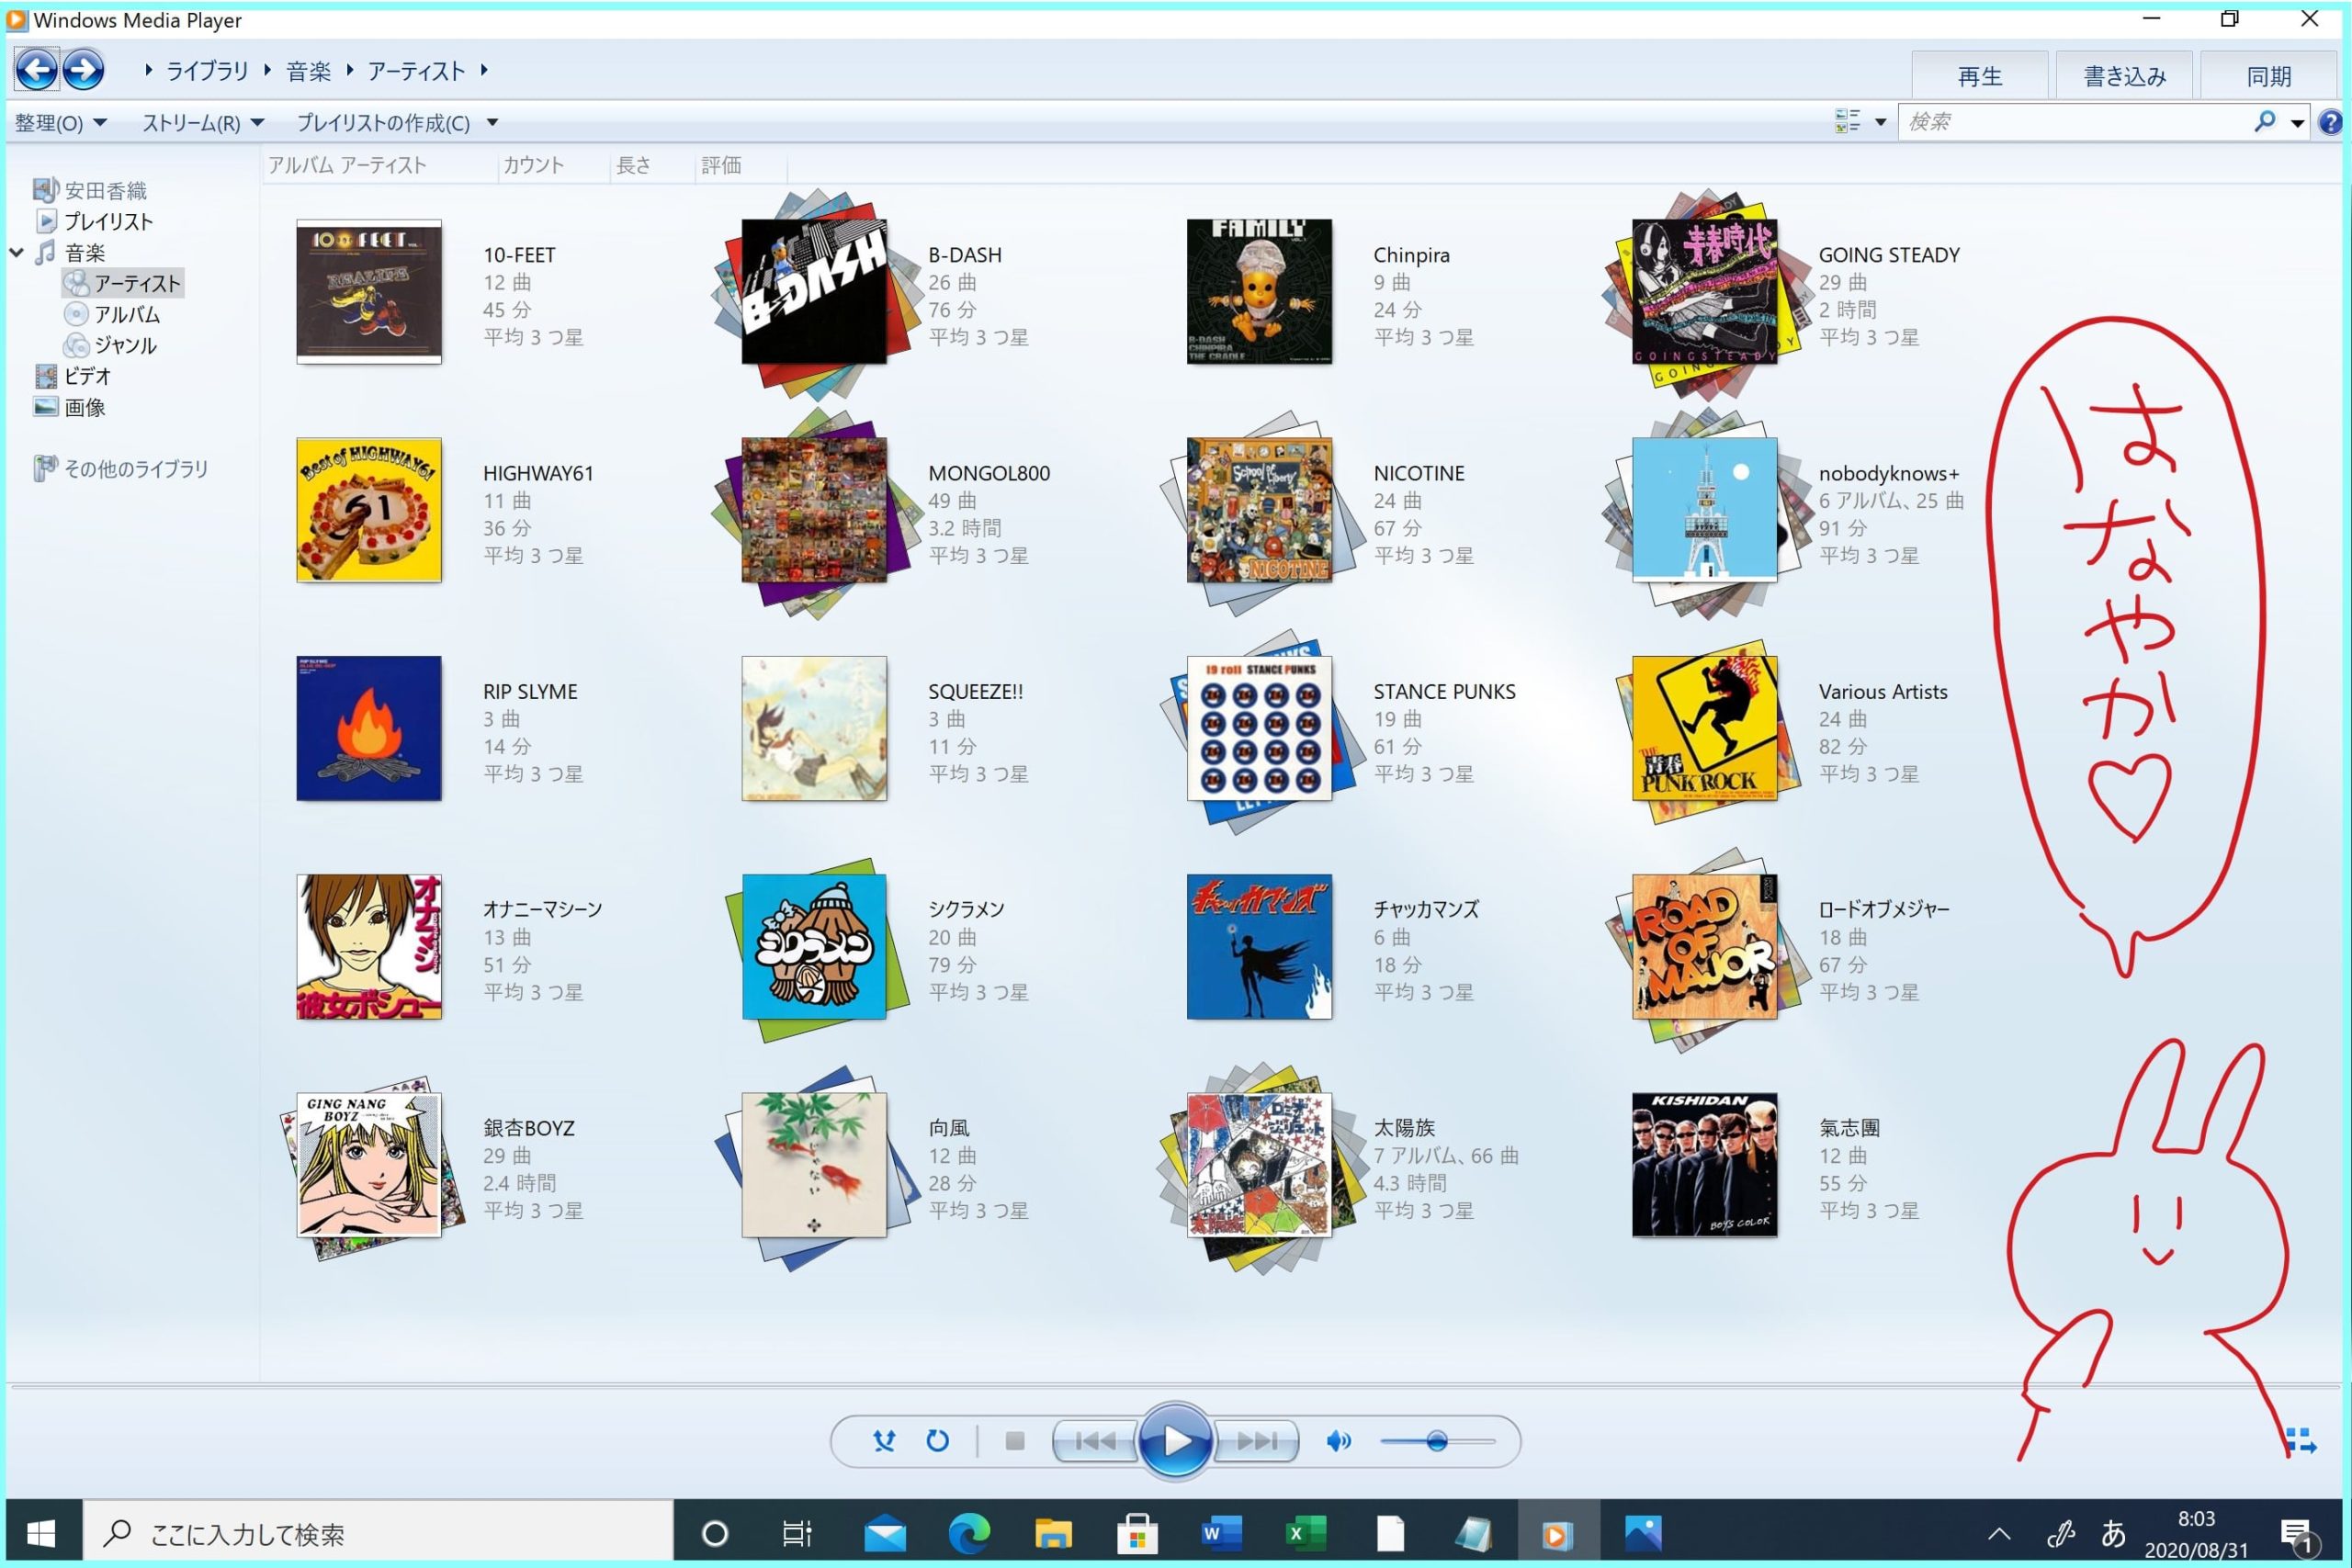
Task: Select 安田香織 library in navigation pane
Action: point(105,190)
